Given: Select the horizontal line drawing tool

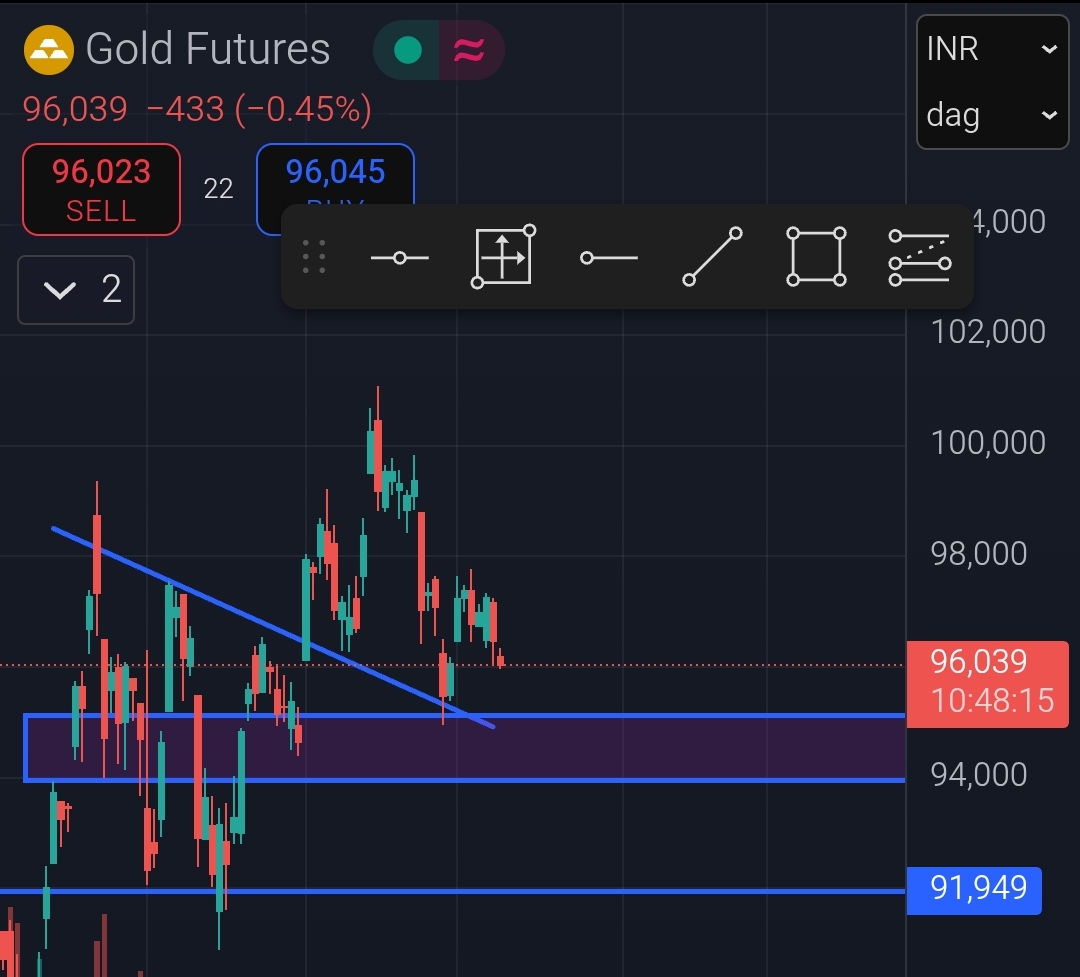Looking at the screenshot, I should (399, 258).
